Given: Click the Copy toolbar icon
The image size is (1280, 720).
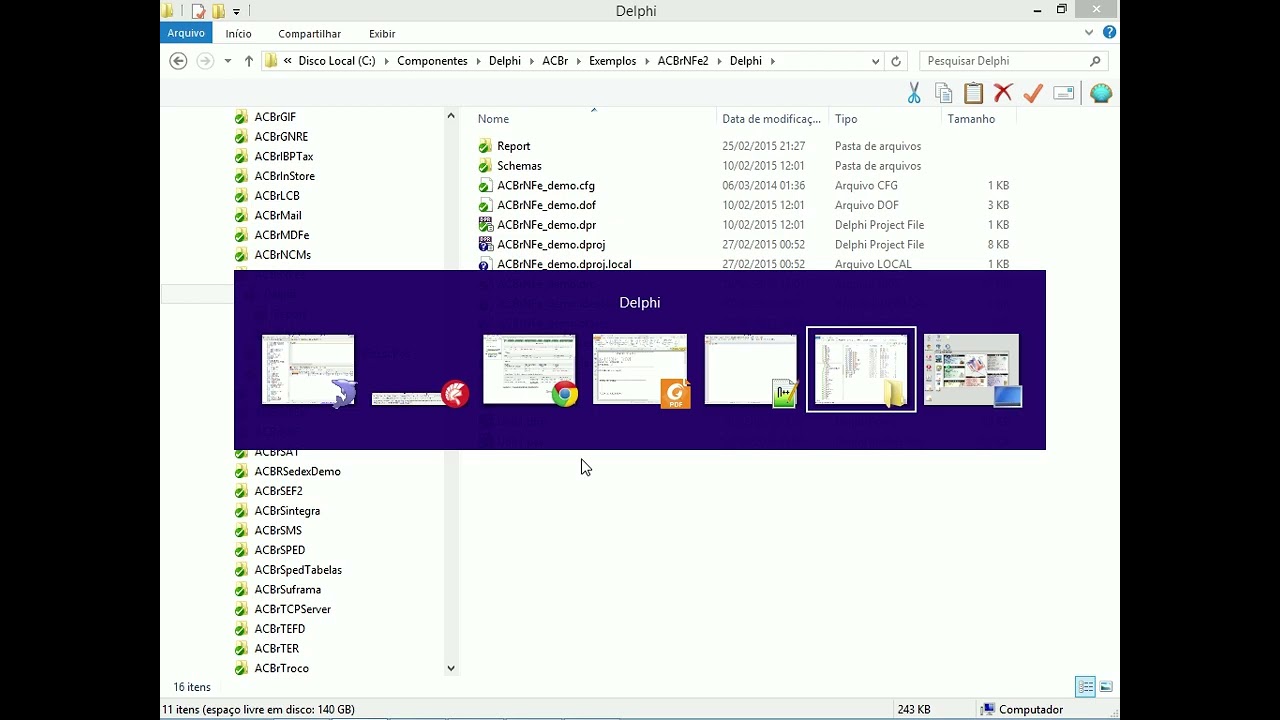Looking at the screenshot, I should [943, 93].
